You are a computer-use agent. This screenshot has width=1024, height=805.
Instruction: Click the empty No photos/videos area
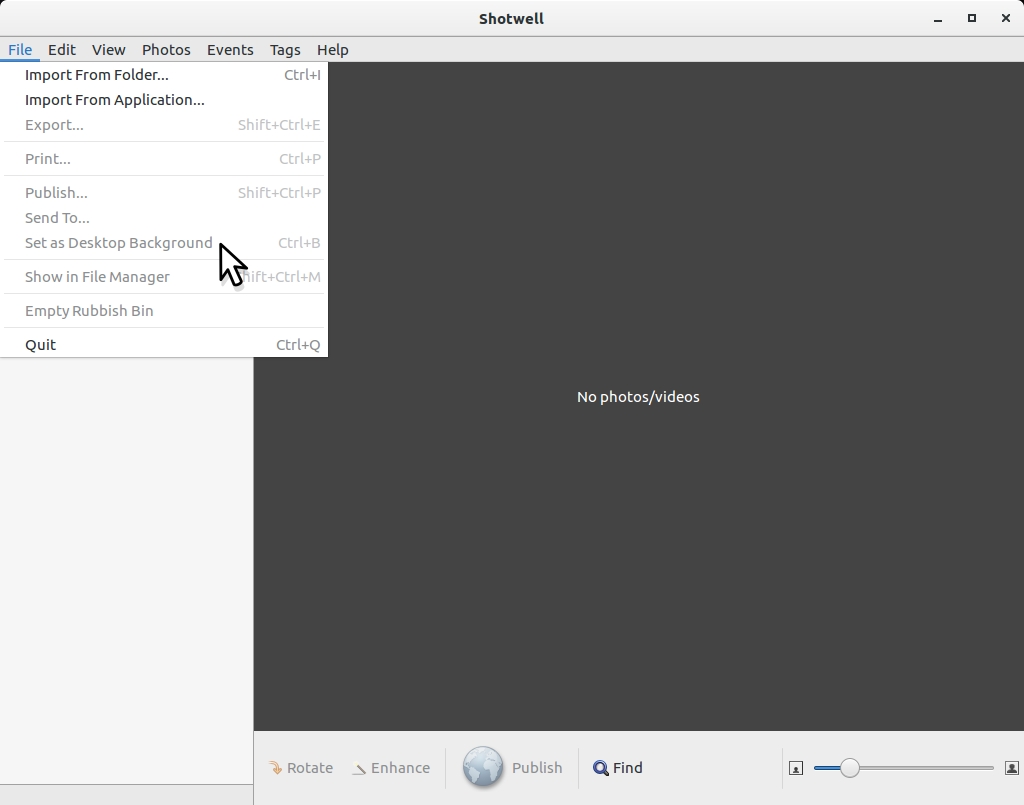click(638, 500)
